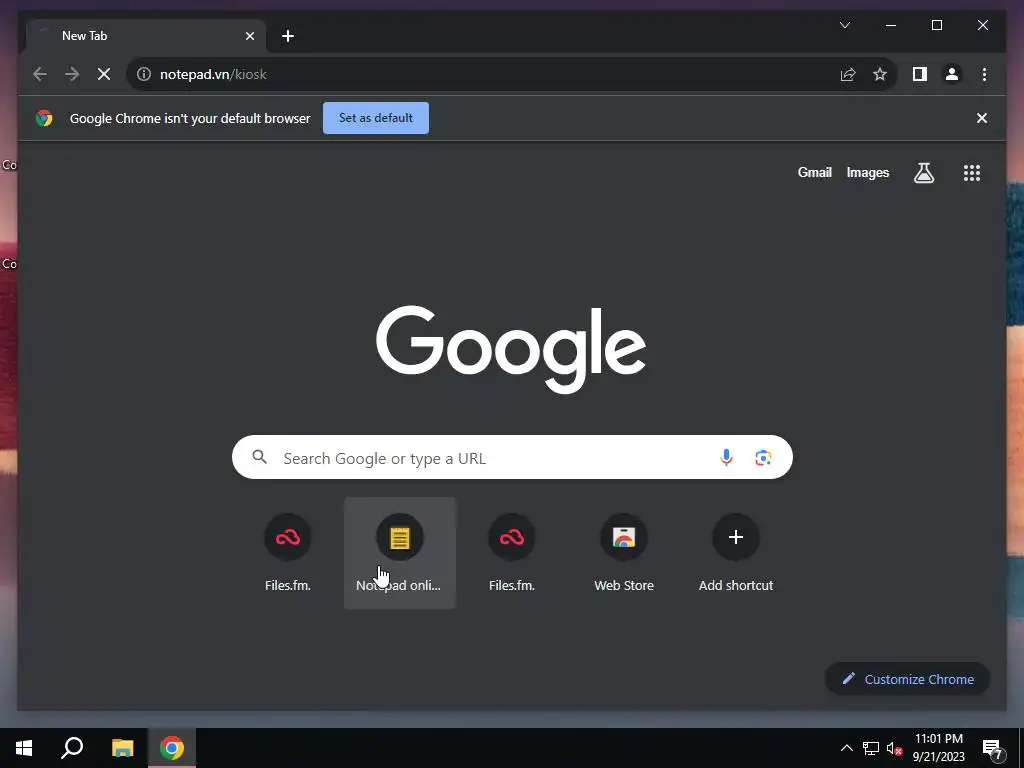Click the Google search box

(512, 457)
